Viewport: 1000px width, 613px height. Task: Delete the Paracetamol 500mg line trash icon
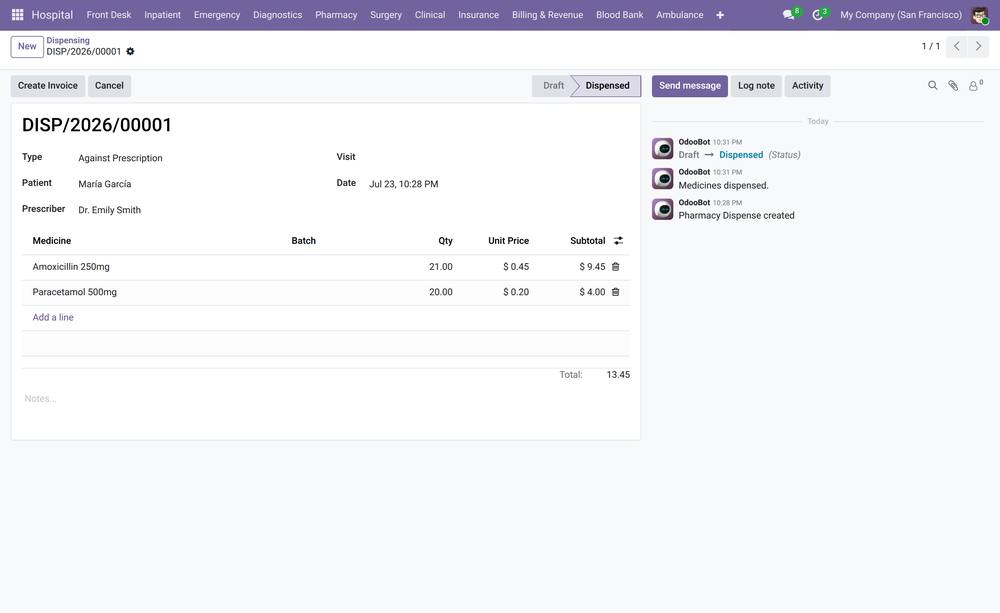click(615, 292)
